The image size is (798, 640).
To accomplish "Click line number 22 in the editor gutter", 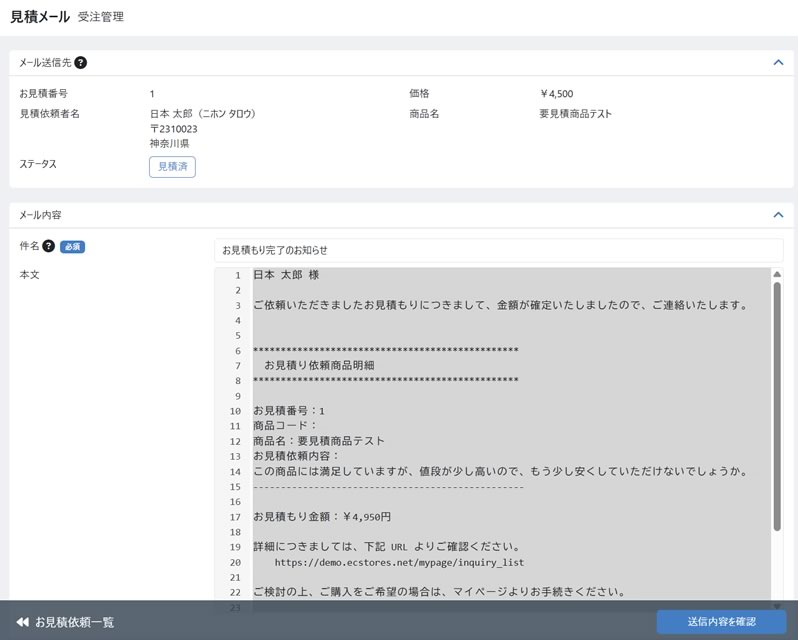I will tap(235, 592).
